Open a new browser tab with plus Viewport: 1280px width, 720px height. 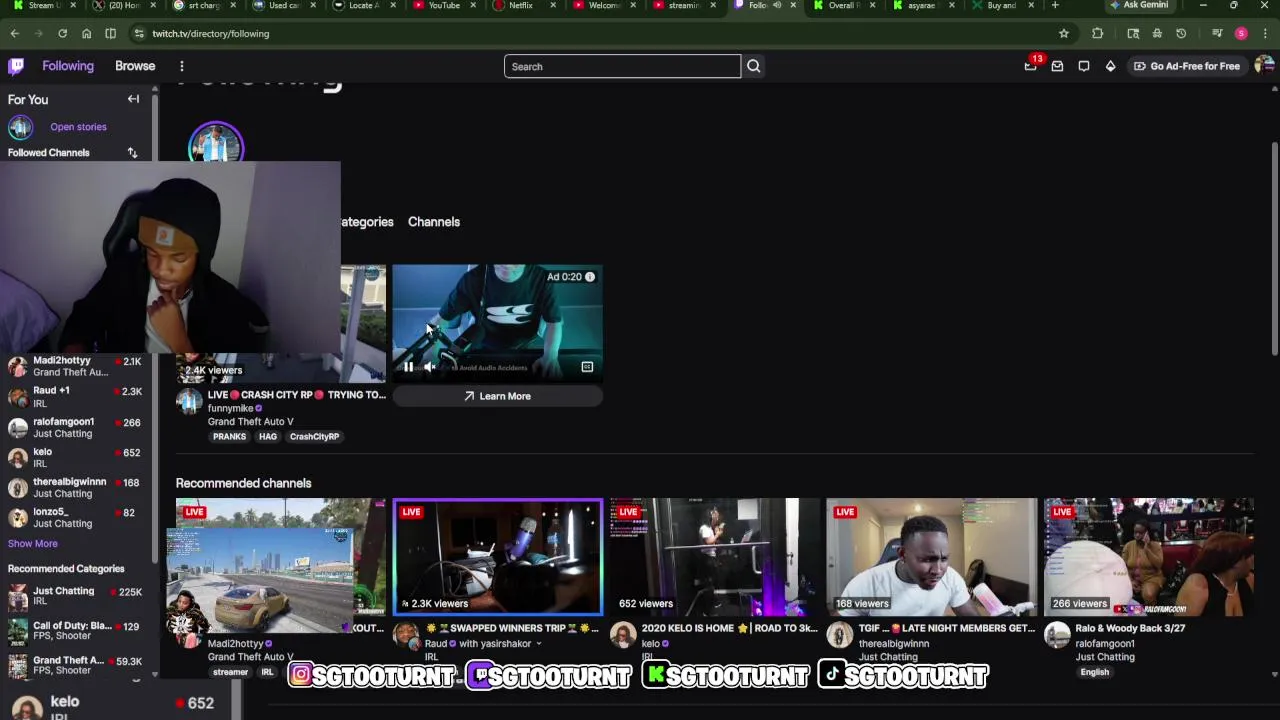point(1055,5)
